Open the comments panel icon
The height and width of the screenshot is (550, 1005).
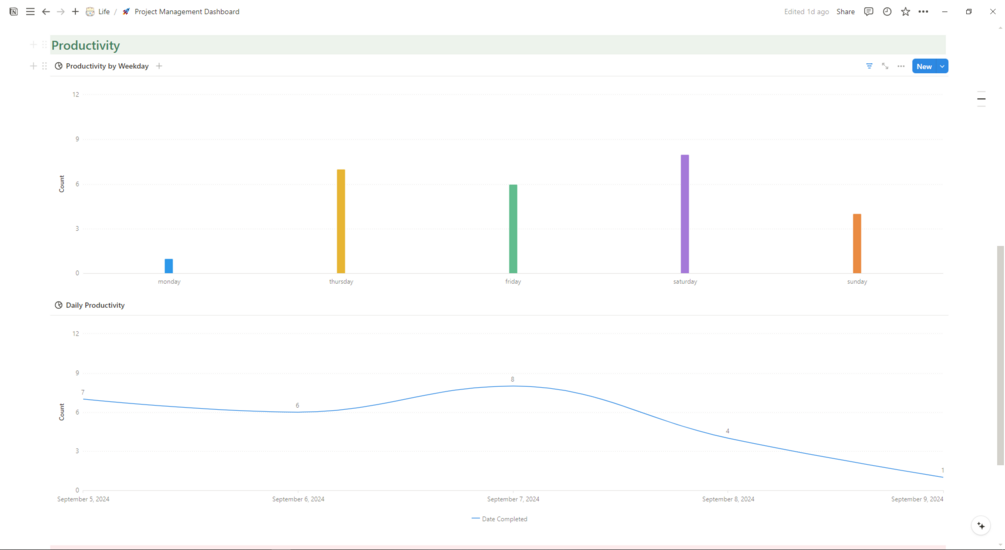(868, 12)
